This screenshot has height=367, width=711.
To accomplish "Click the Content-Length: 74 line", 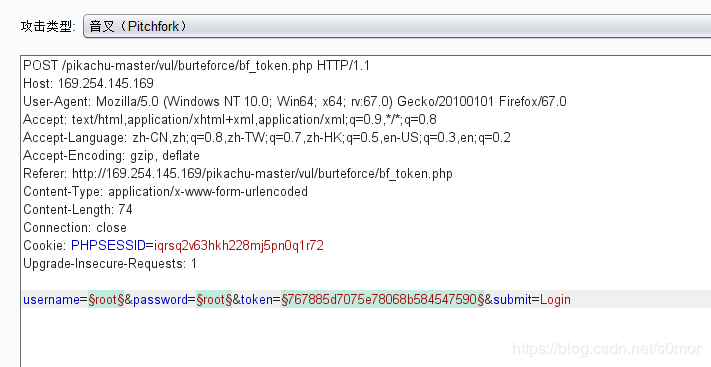I will tap(78, 210).
